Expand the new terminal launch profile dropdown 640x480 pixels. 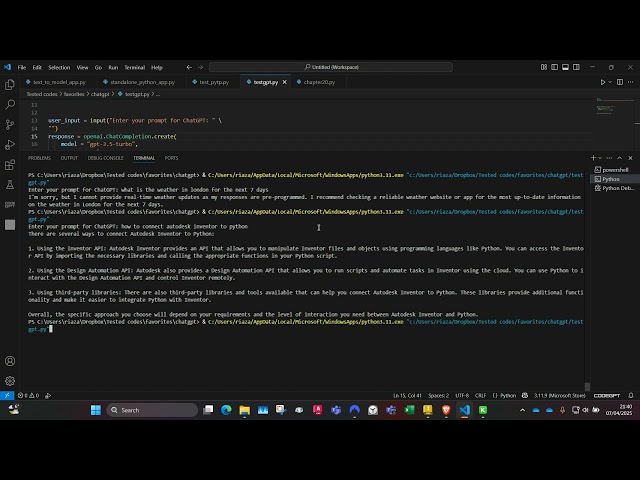(x=600, y=158)
